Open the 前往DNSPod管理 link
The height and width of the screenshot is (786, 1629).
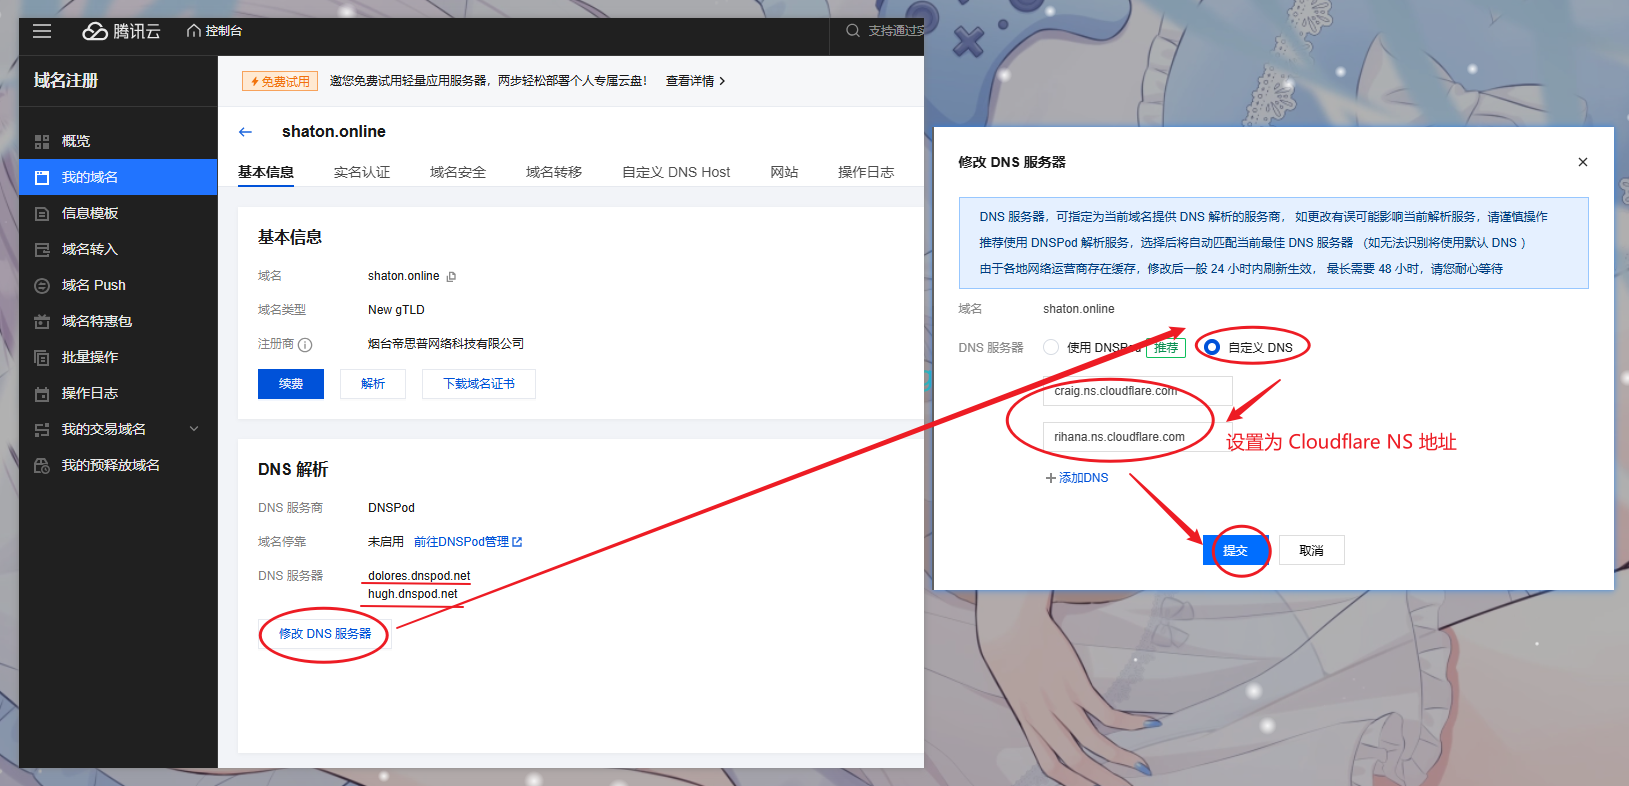[x=468, y=542]
